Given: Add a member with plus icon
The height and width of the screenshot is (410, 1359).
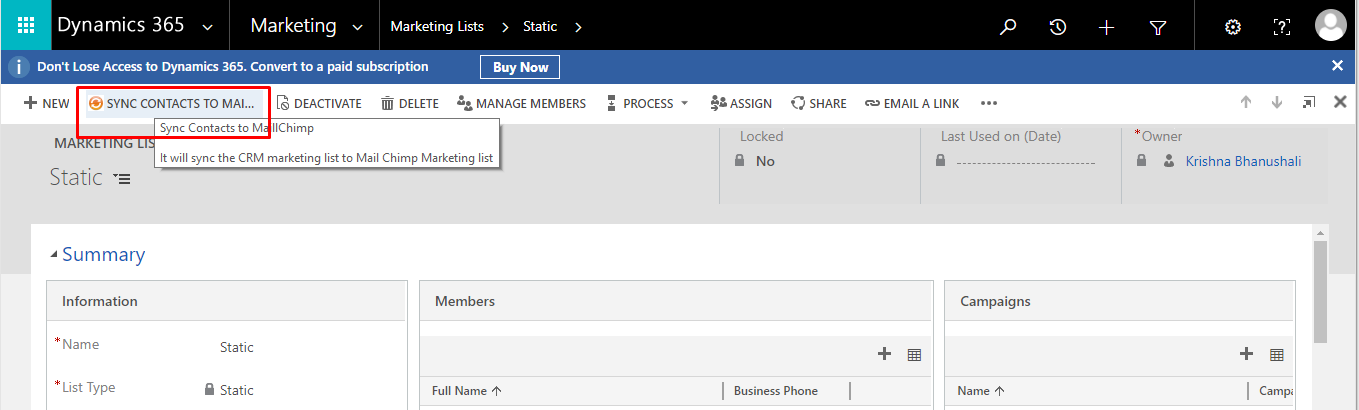Looking at the screenshot, I should pyautogui.click(x=884, y=353).
